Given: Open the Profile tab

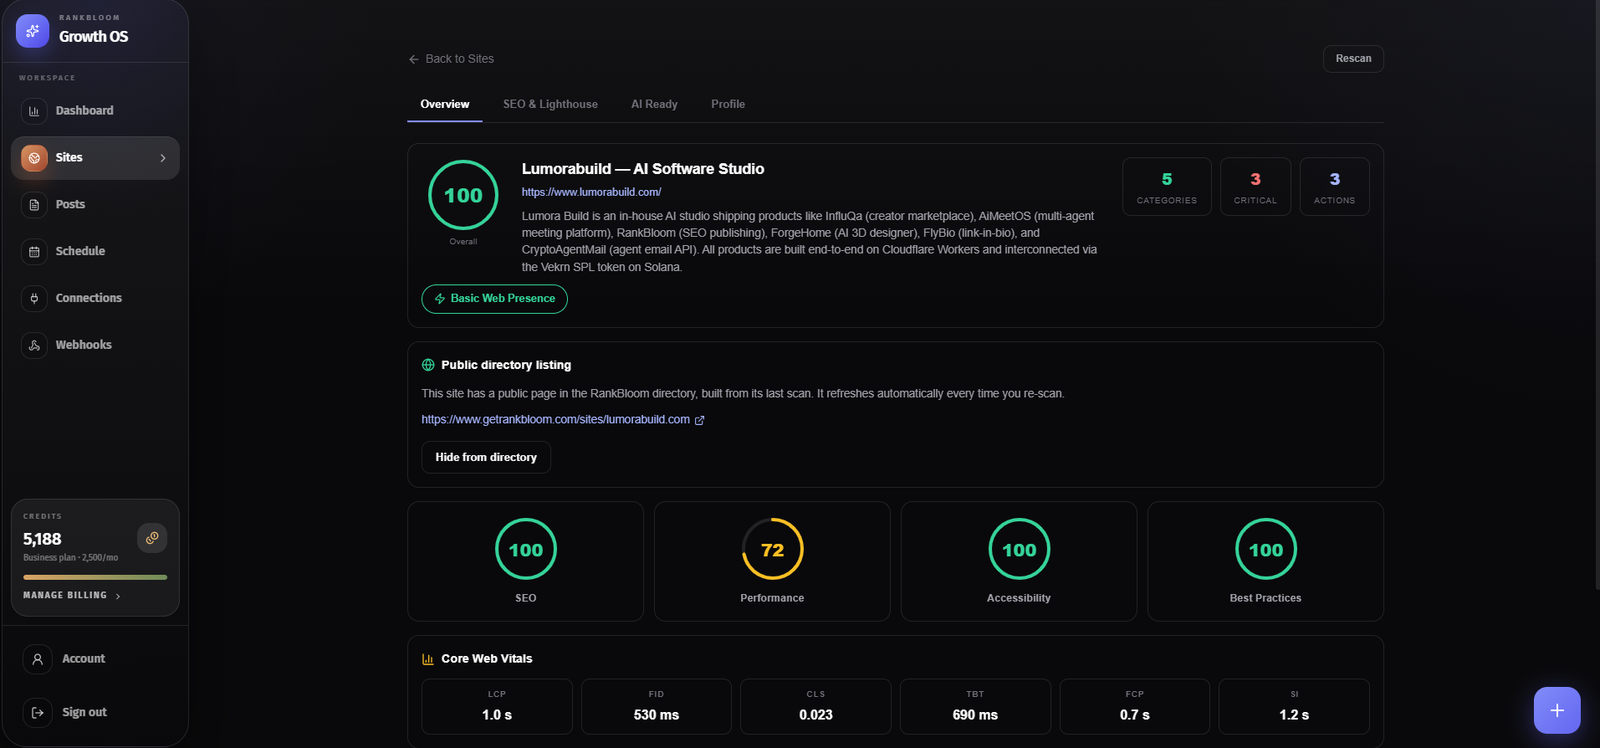Looking at the screenshot, I should pos(728,104).
